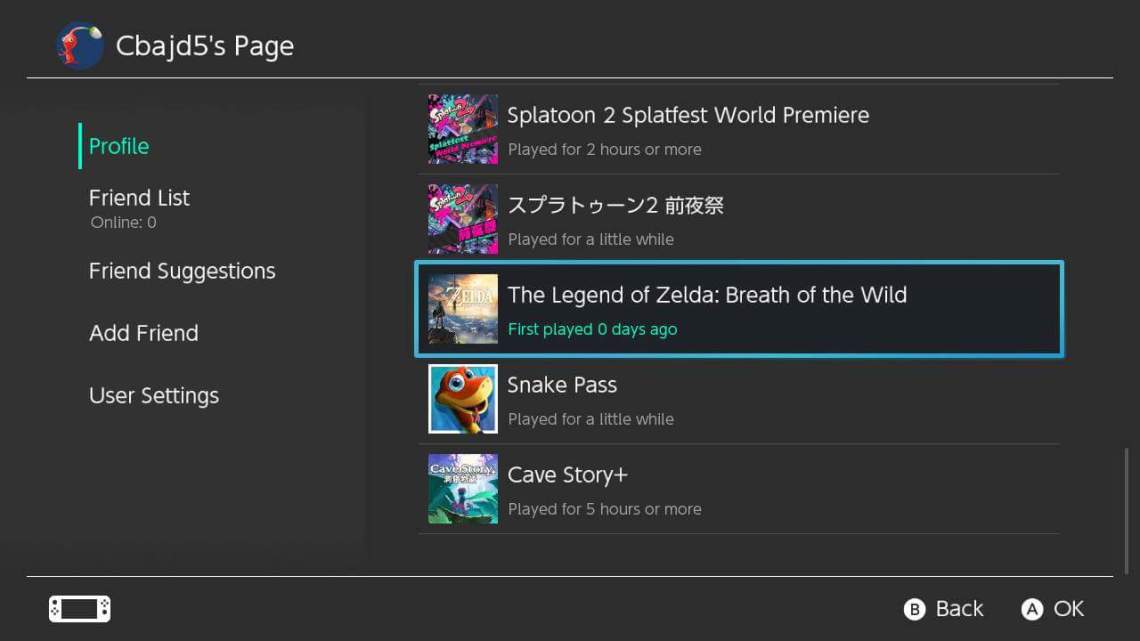Select the Splatoon 2 Splatfest World Premiere icon

pyautogui.click(x=462, y=129)
